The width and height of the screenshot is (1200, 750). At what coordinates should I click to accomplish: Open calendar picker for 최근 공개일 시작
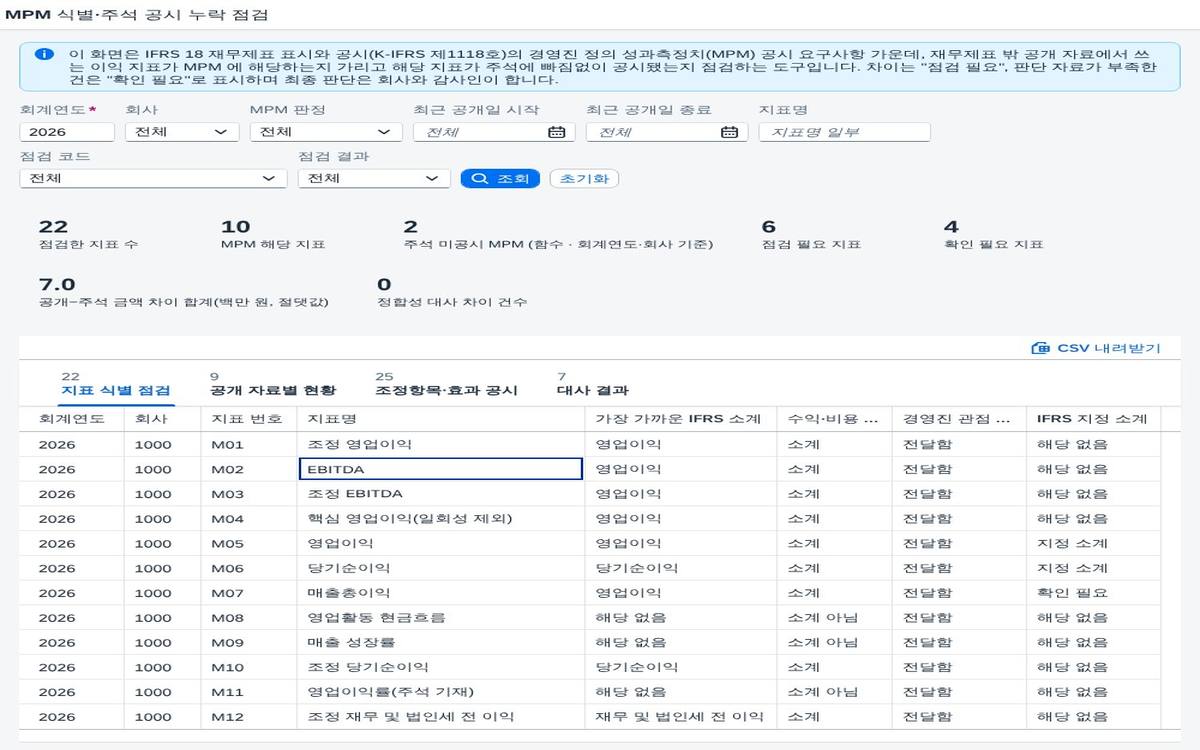(x=556, y=132)
